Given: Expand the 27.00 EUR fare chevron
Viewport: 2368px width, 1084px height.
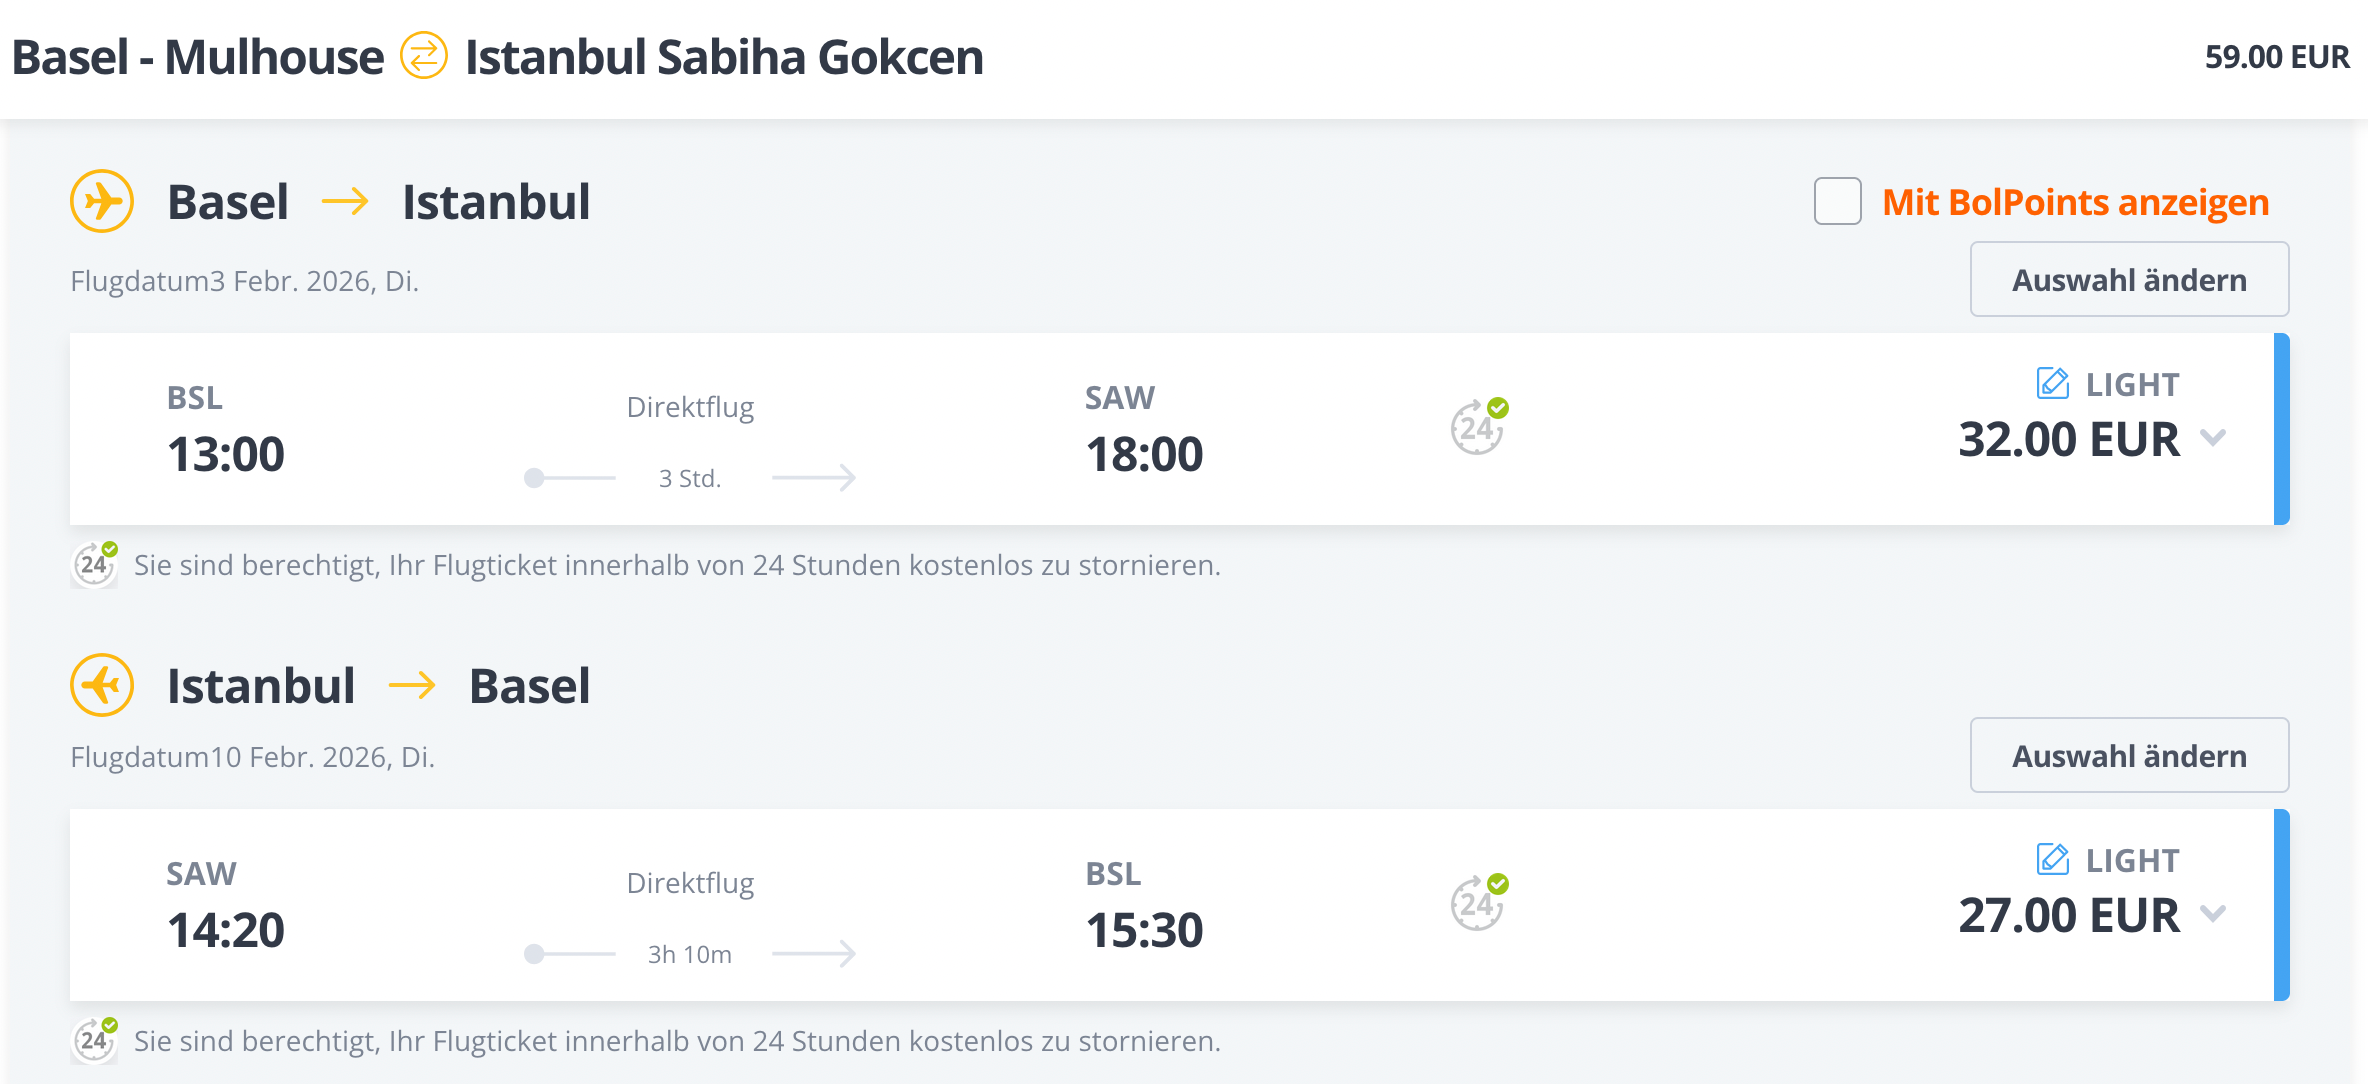Looking at the screenshot, I should 2214,914.
